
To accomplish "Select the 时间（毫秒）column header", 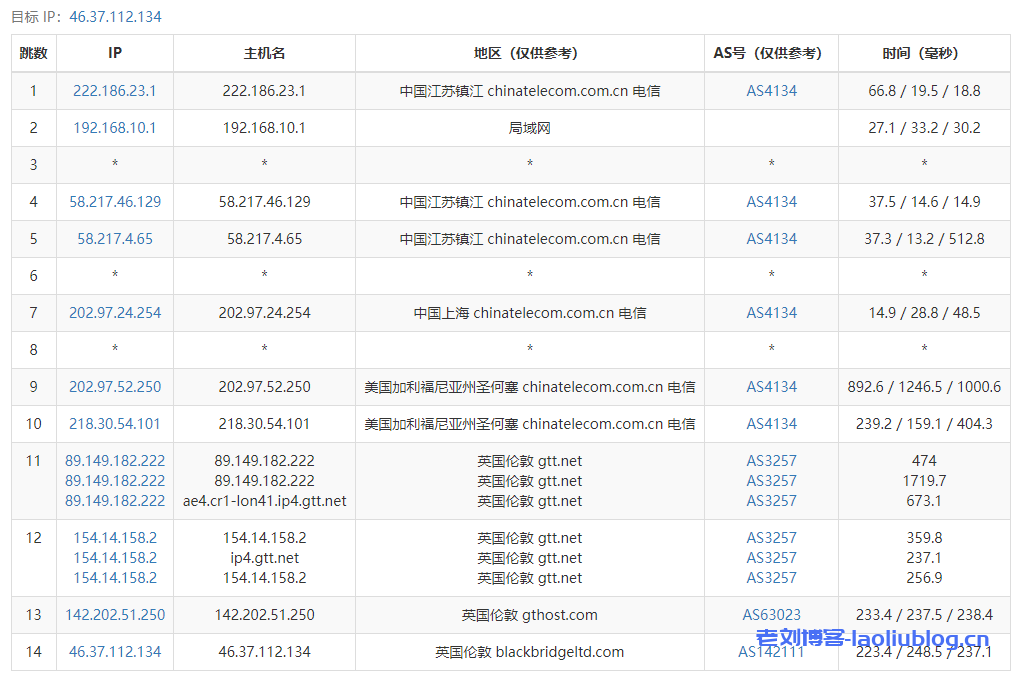I will (923, 54).
